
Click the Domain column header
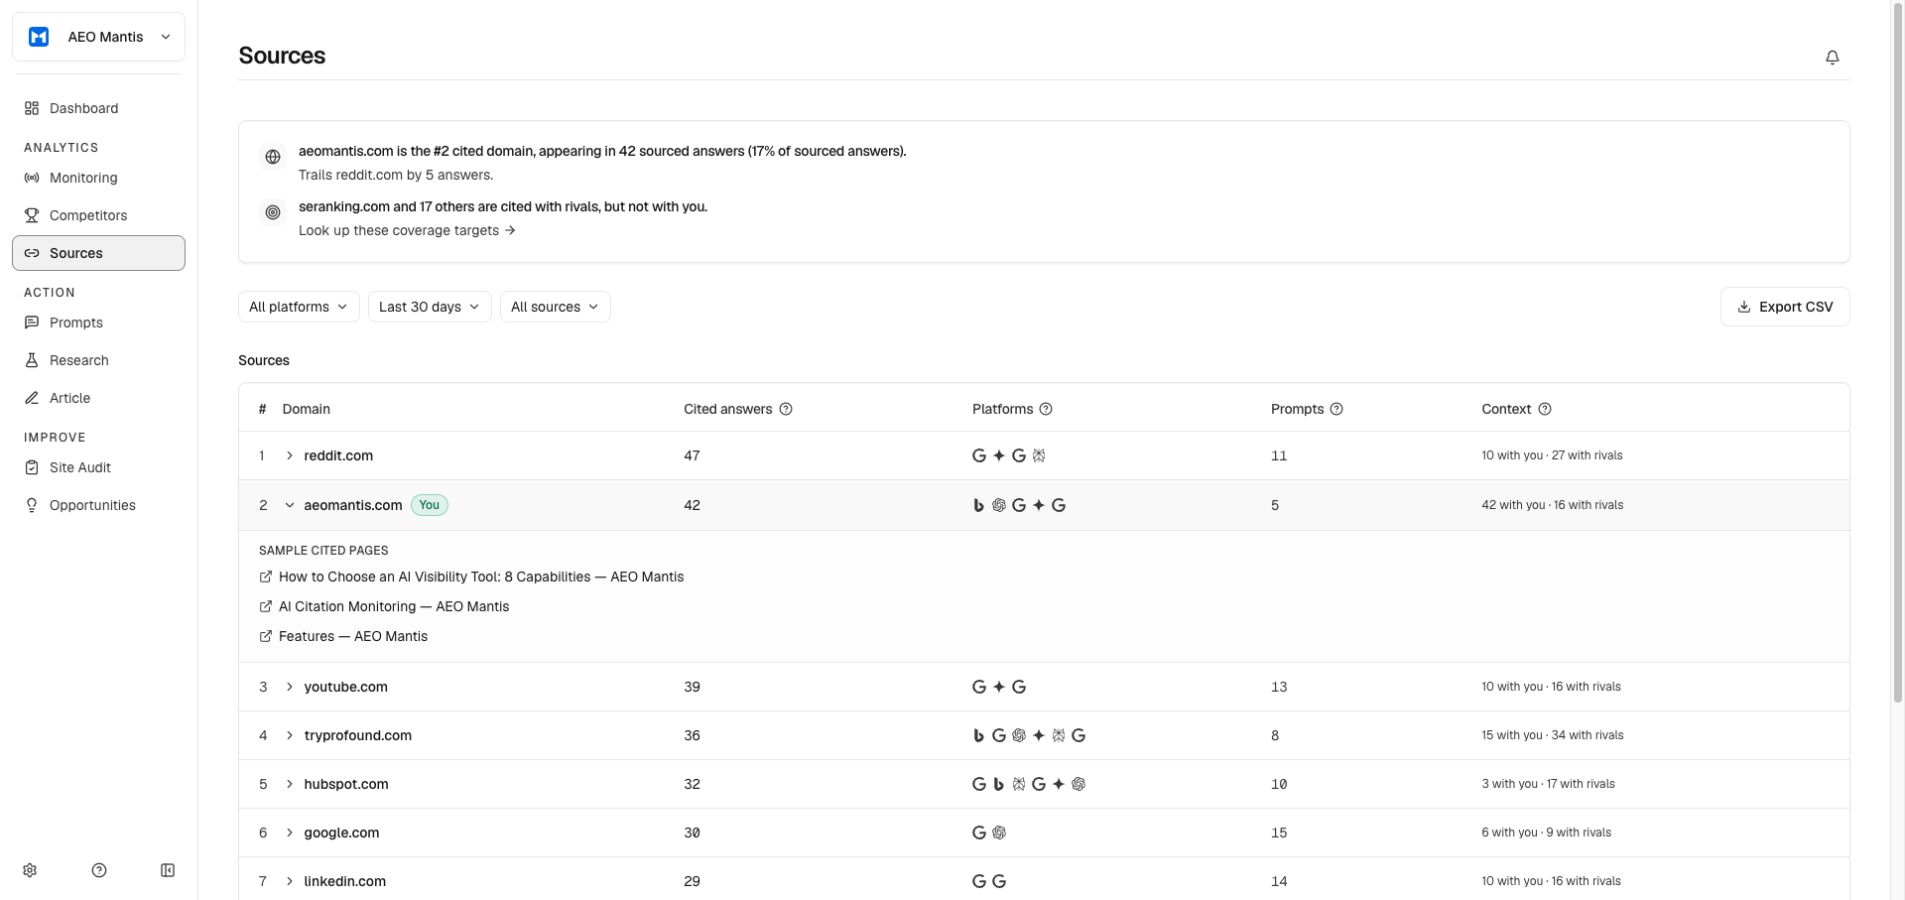tap(306, 409)
